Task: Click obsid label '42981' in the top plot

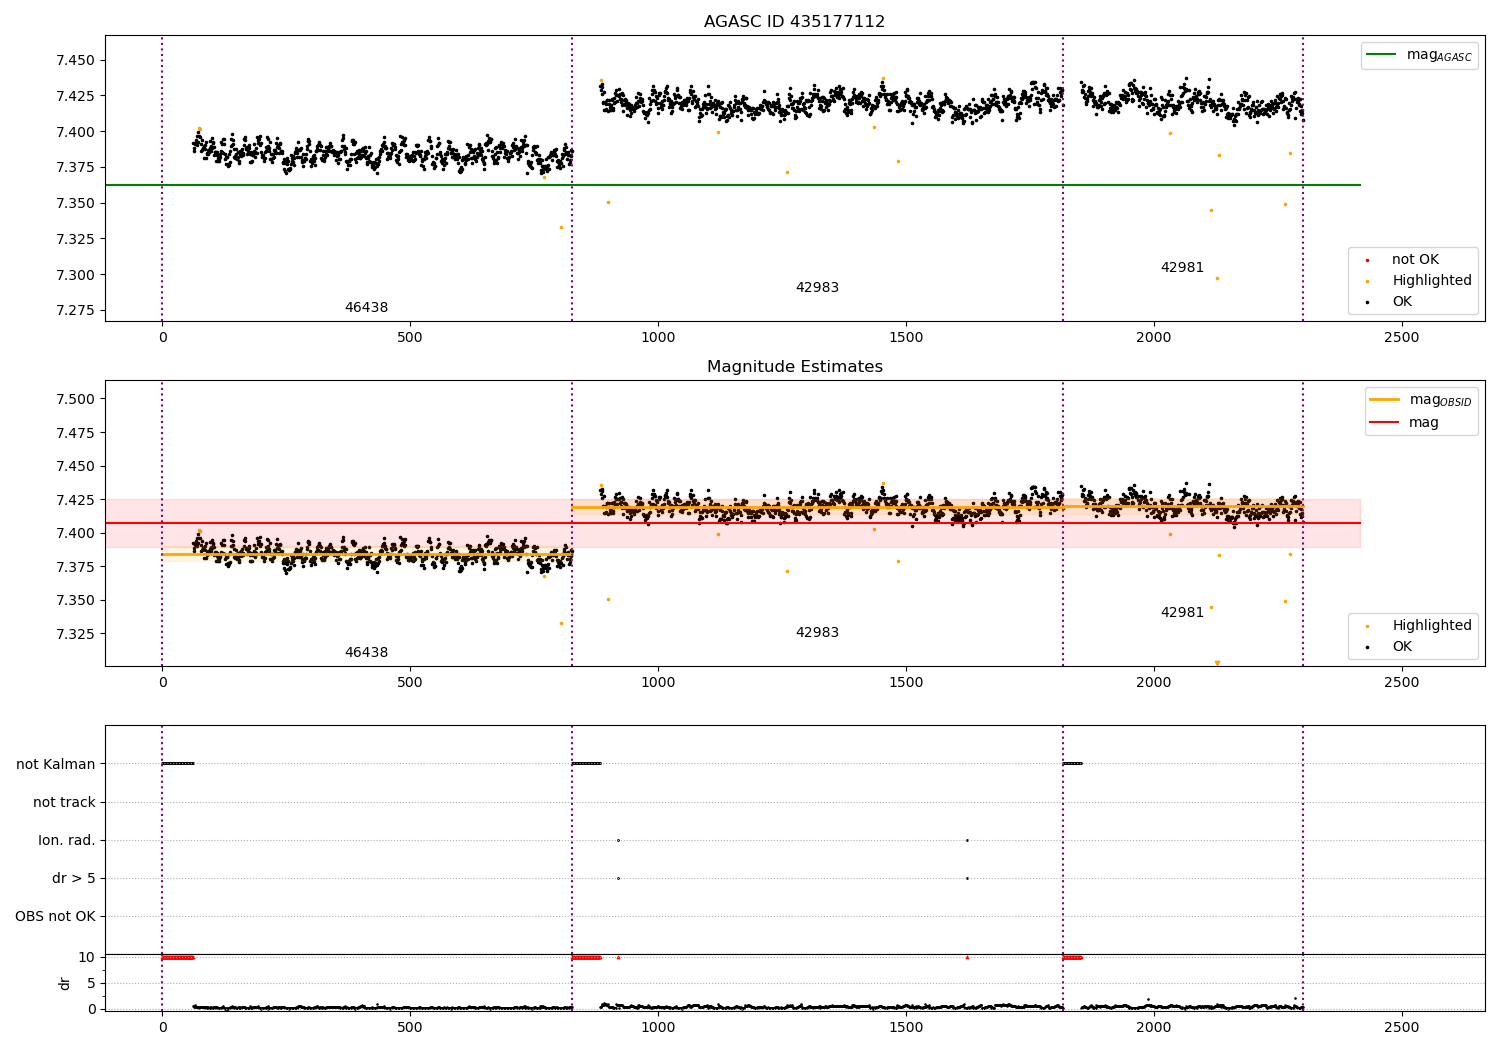Action: [x=1182, y=268]
